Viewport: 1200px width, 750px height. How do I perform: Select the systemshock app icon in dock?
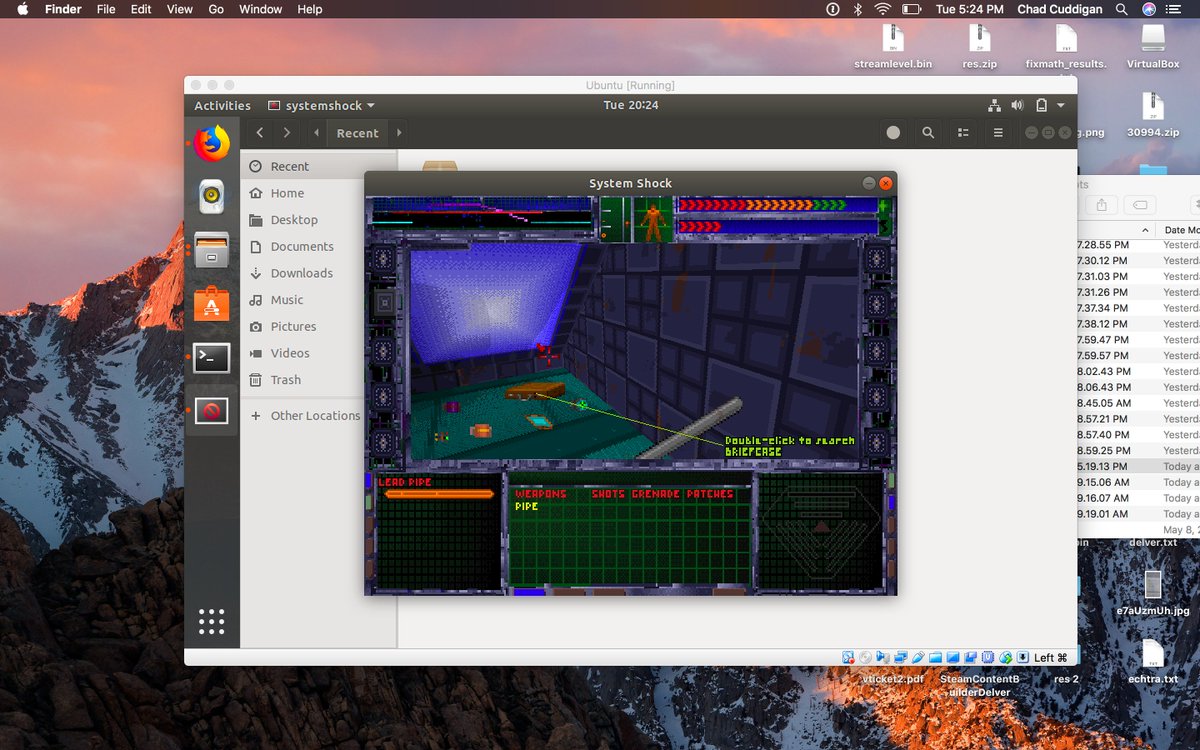click(x=211, y=410)
